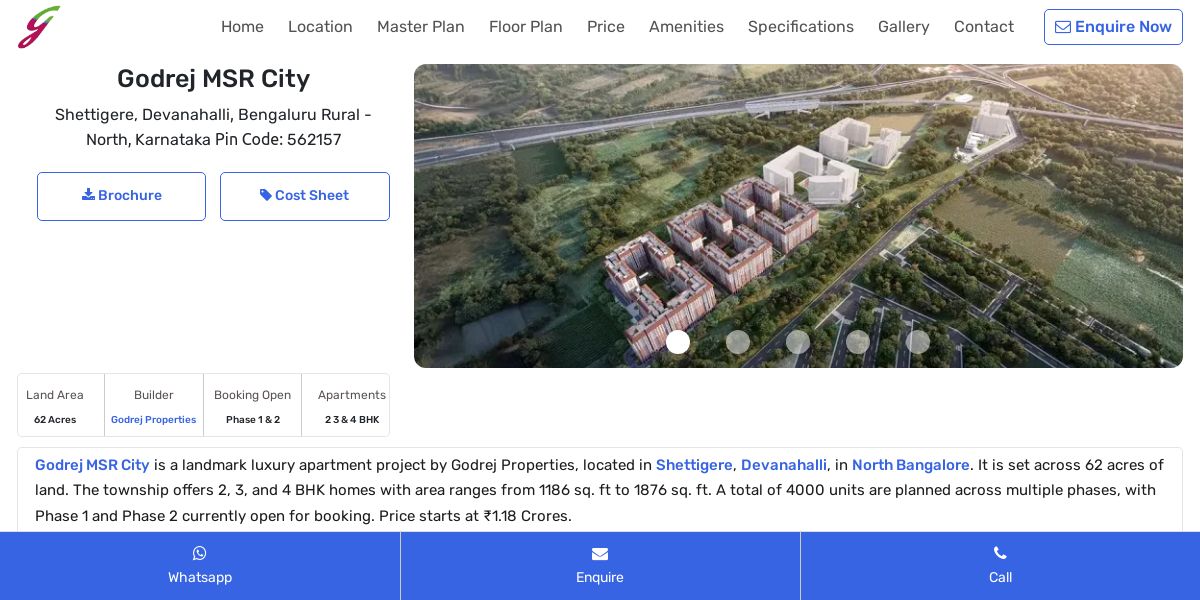The height and width of the screenshot is (600, 1200).
Task: Switch to the fourth carousel slide dot
Action: click(858, 342)
